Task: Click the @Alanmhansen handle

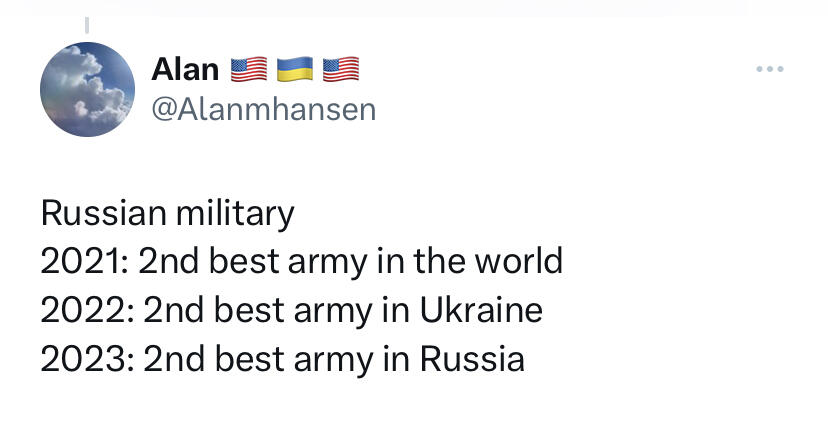Action: click(263, 109)
